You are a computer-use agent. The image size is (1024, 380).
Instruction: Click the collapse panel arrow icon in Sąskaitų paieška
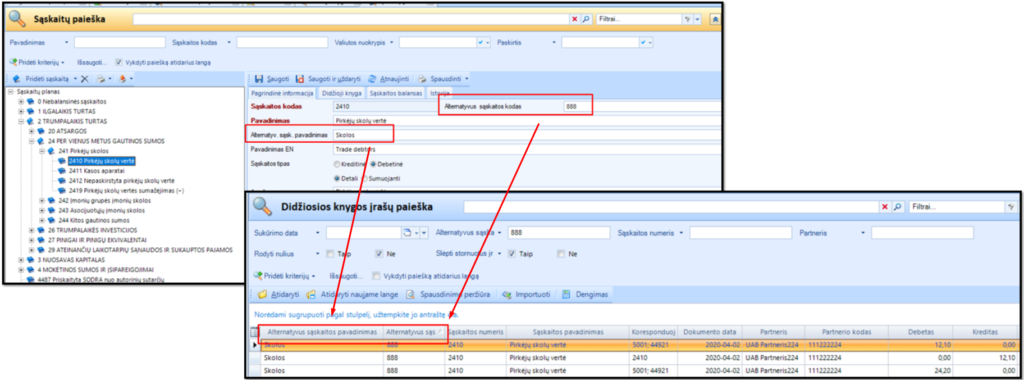(716, 20)
